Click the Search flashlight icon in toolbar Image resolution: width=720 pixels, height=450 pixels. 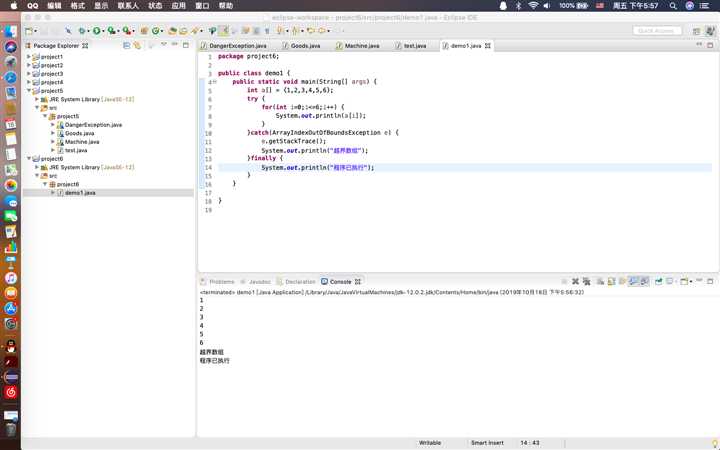tap(195, 31)
